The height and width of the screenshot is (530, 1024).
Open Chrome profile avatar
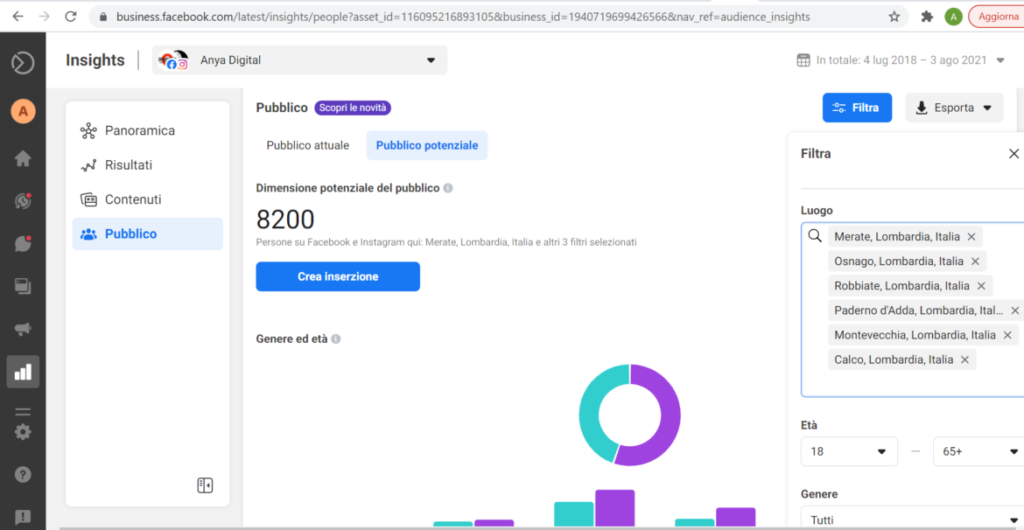pos(953,16)
